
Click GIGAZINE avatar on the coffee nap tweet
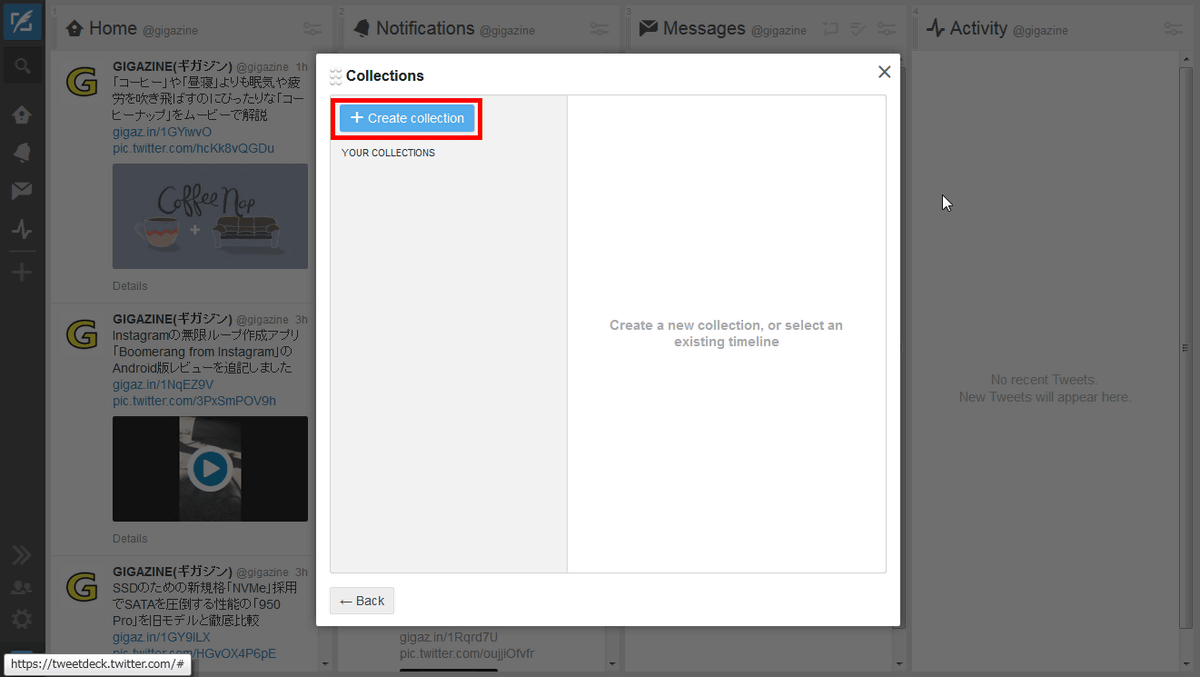[x=82, y=82]
